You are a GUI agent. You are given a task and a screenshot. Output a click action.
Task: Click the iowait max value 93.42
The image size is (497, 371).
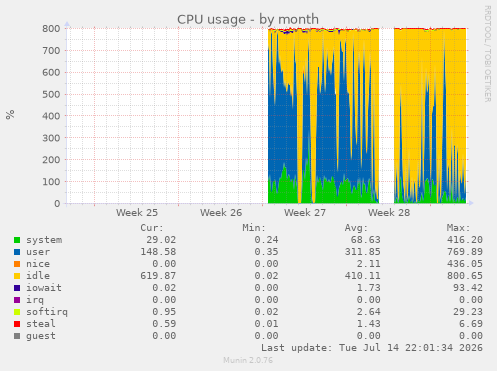(468, 288)
